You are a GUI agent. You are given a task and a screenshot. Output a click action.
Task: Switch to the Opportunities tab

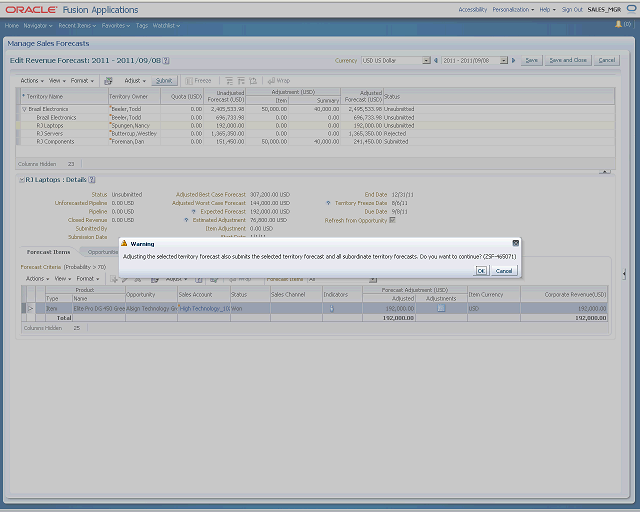click(101, 252)
